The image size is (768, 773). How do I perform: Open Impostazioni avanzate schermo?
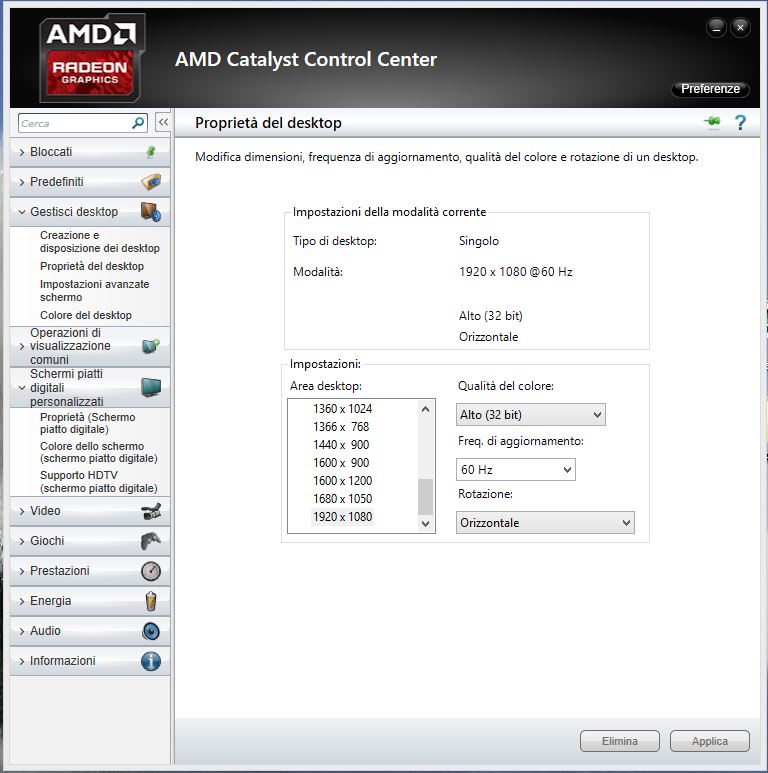94,290
